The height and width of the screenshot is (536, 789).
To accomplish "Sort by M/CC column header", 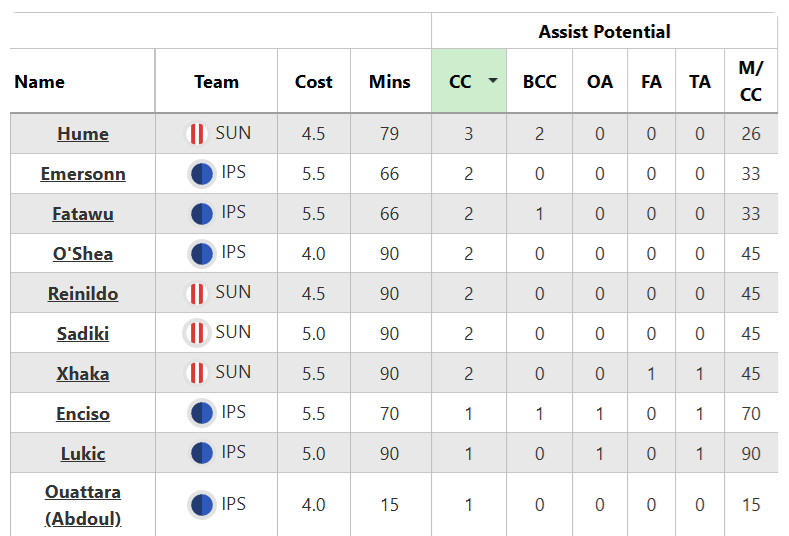I will (x=751, y=81).
